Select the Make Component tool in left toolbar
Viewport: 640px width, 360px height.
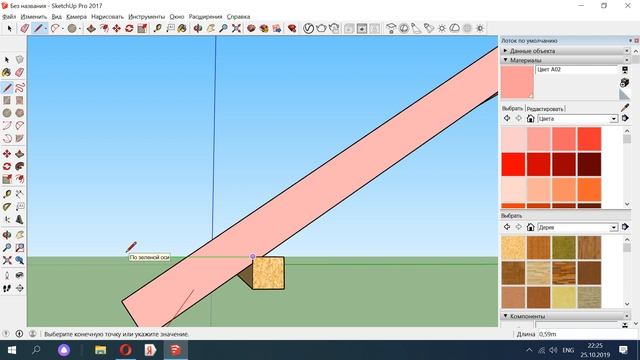pos(20,59)
